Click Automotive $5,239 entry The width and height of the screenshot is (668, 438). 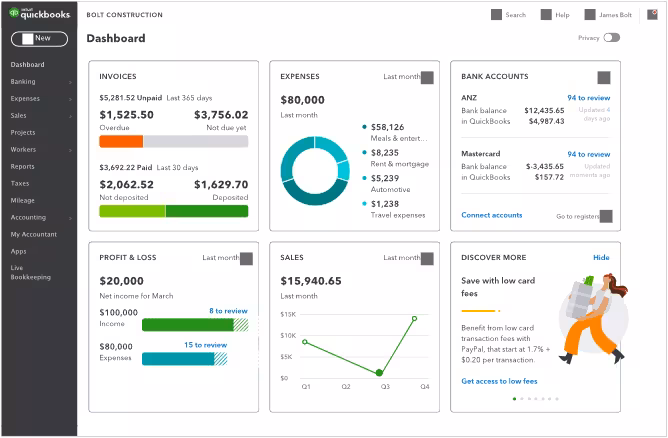(386, 184)
